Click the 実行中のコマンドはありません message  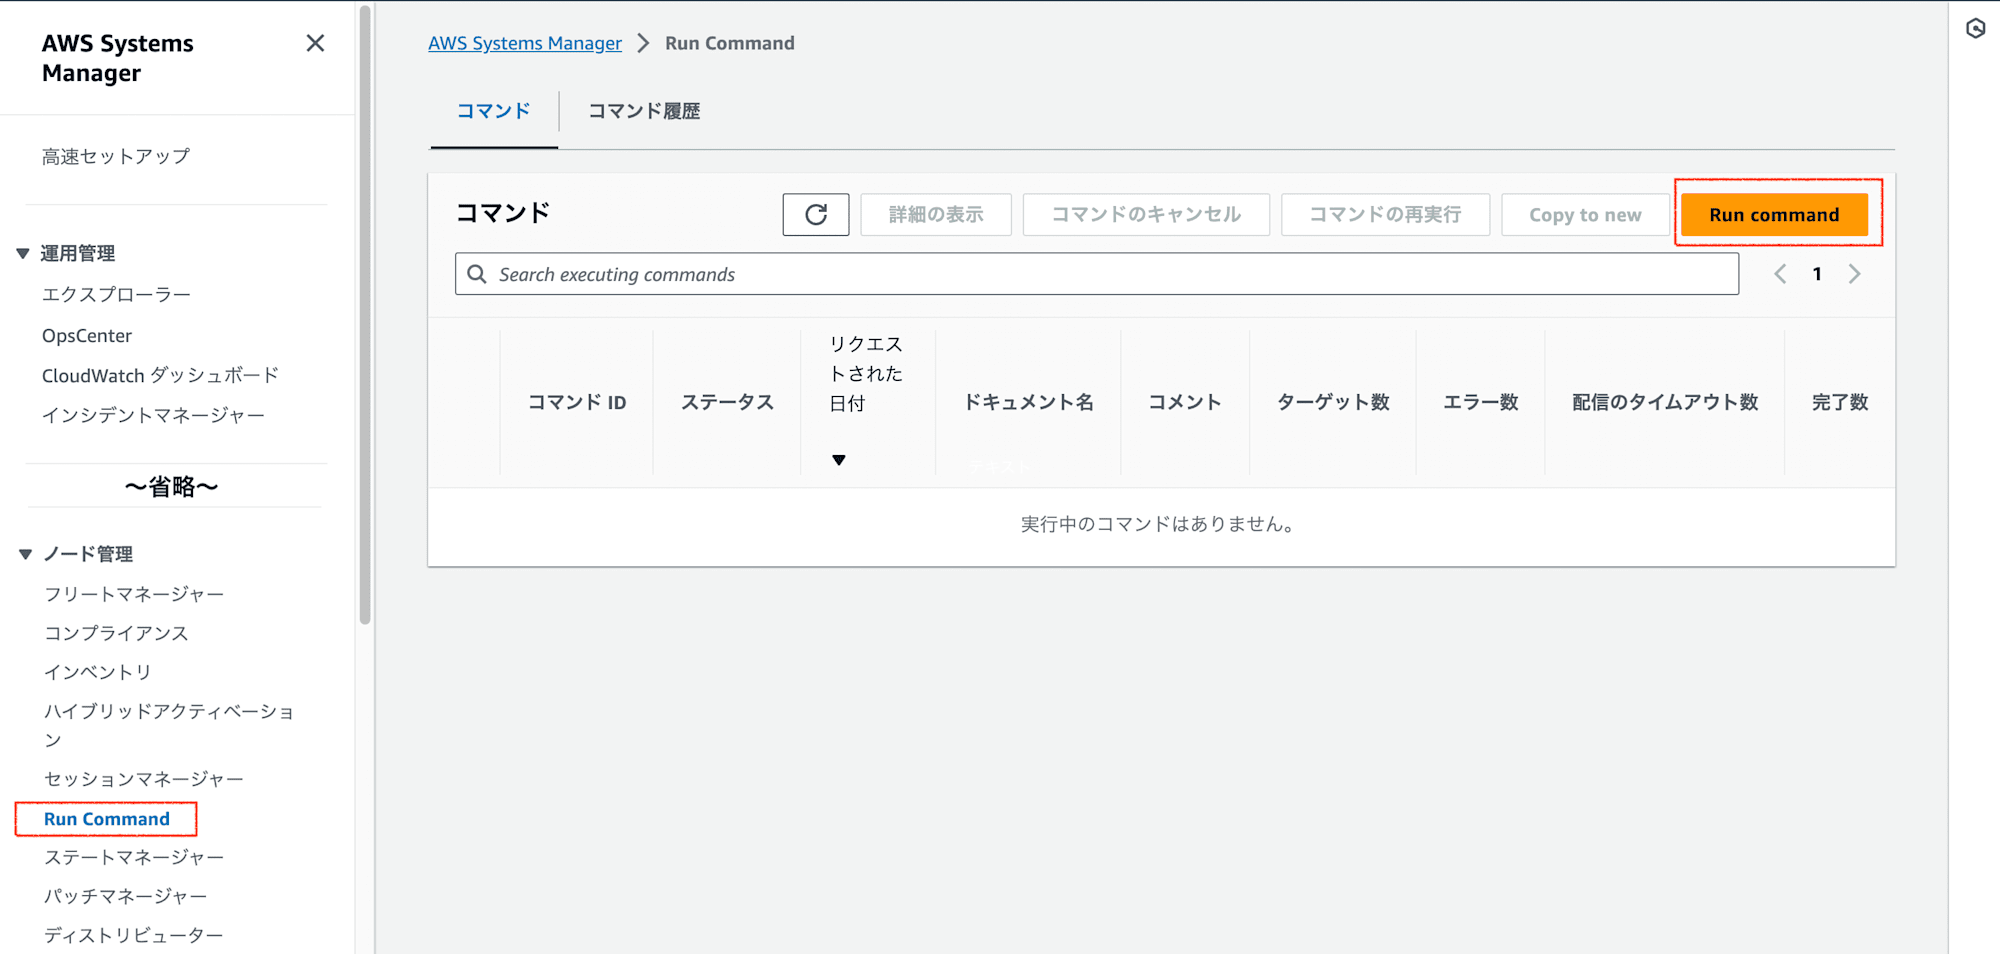pos(1160,524)
